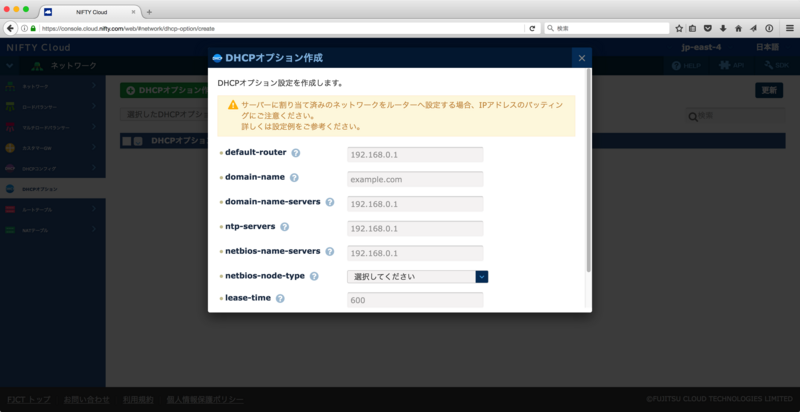Viewport: 800px width, 412px height.
Task: Click the browser URL address field
Action: 281,29
